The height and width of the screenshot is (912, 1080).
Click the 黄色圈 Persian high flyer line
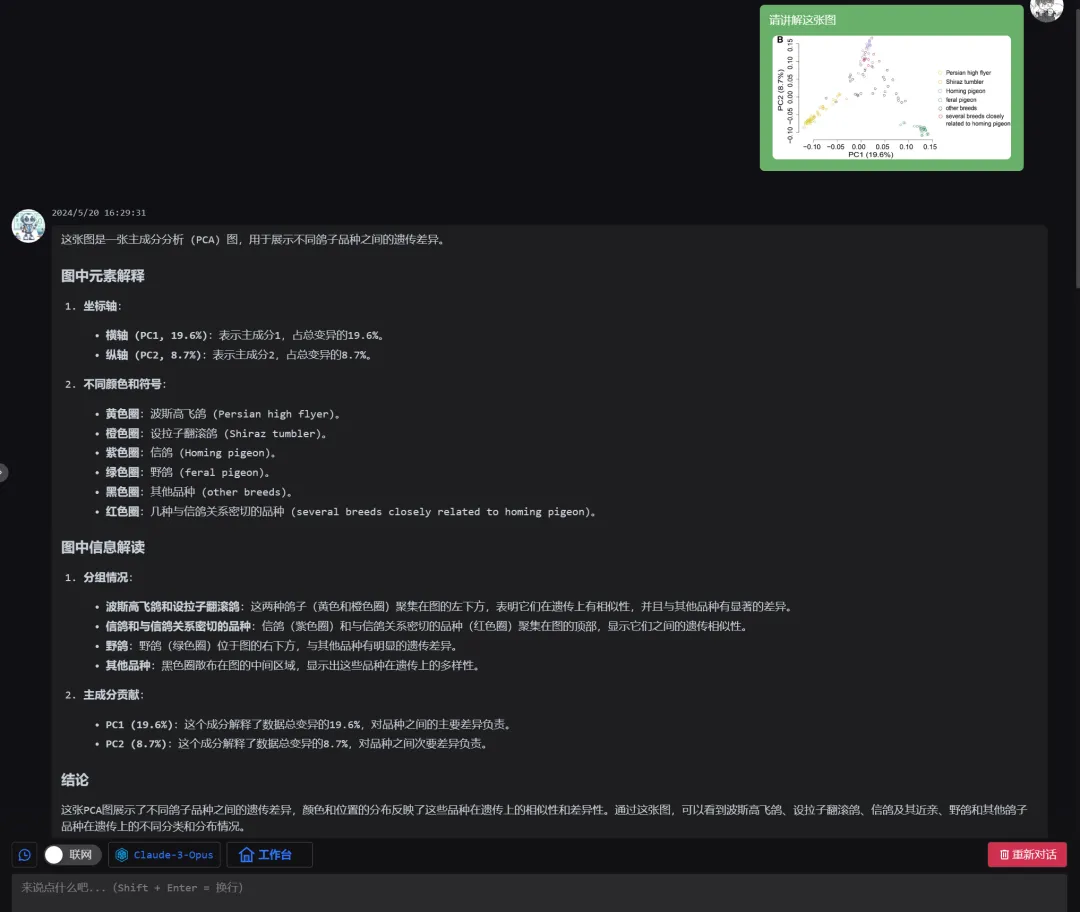click(x=223, y=414)
